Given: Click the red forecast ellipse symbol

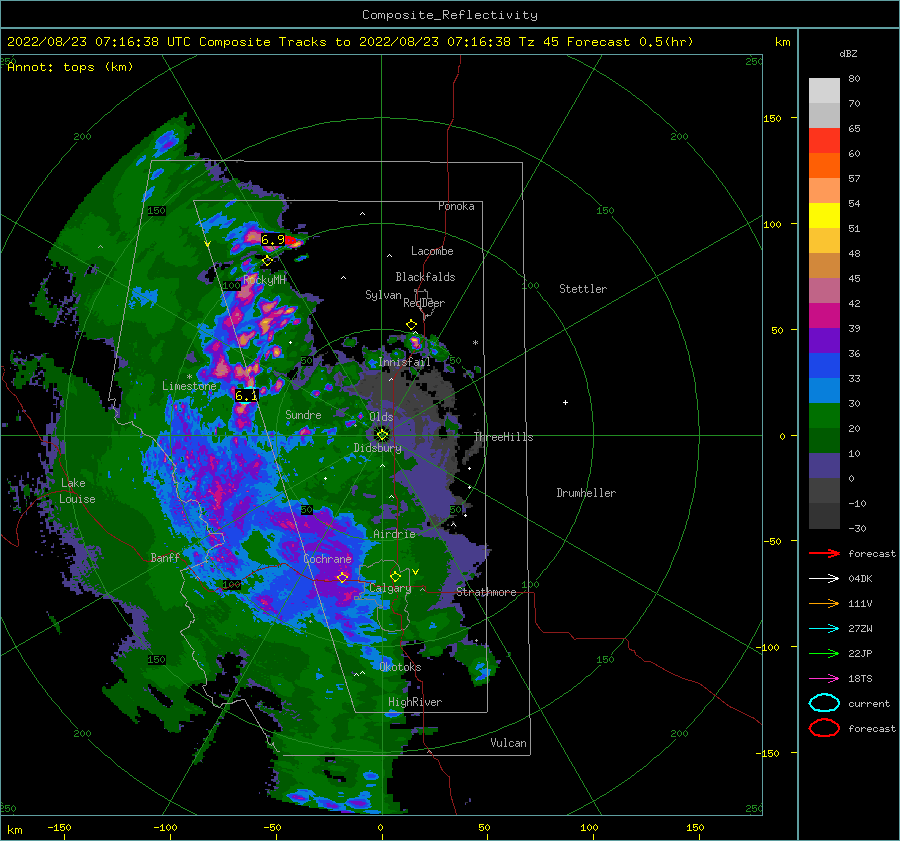Looking at the screenshot, I should click(824, 728).
